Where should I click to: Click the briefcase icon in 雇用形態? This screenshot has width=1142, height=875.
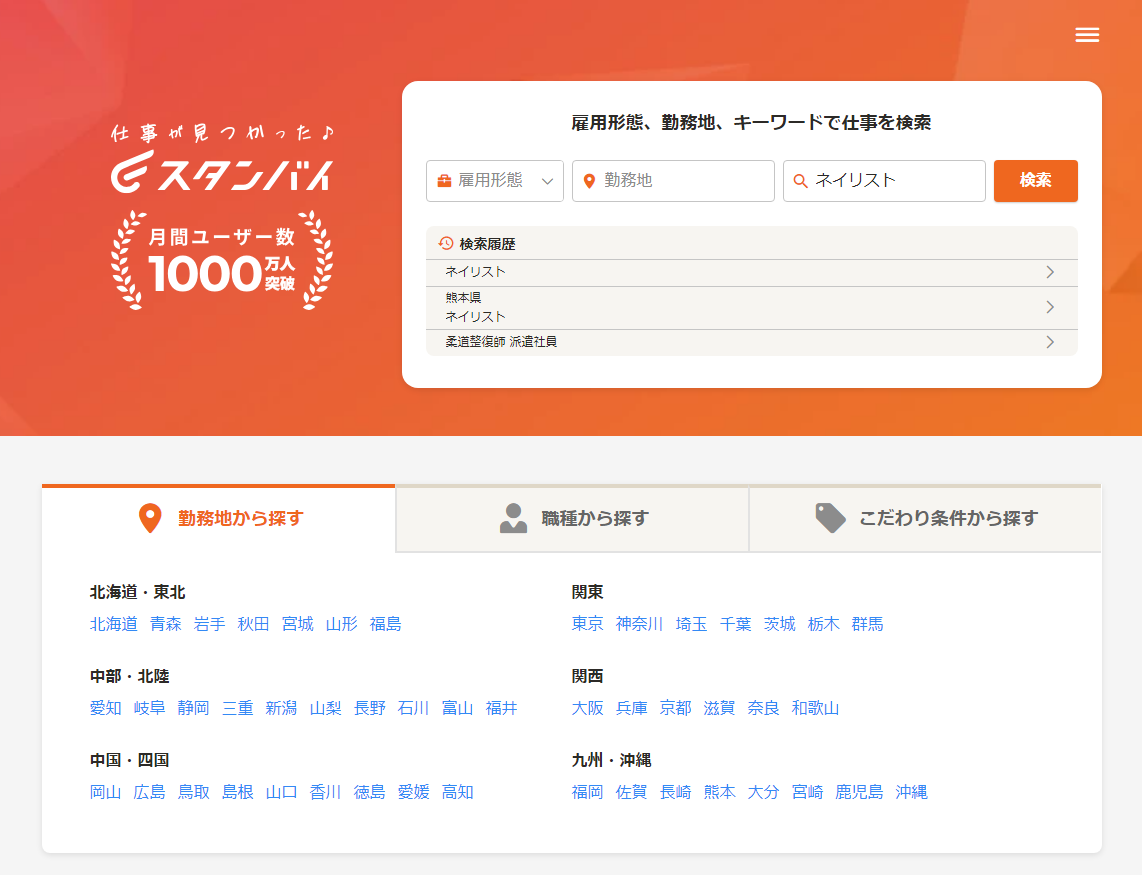pyautogui.click(x=444, y=181)
